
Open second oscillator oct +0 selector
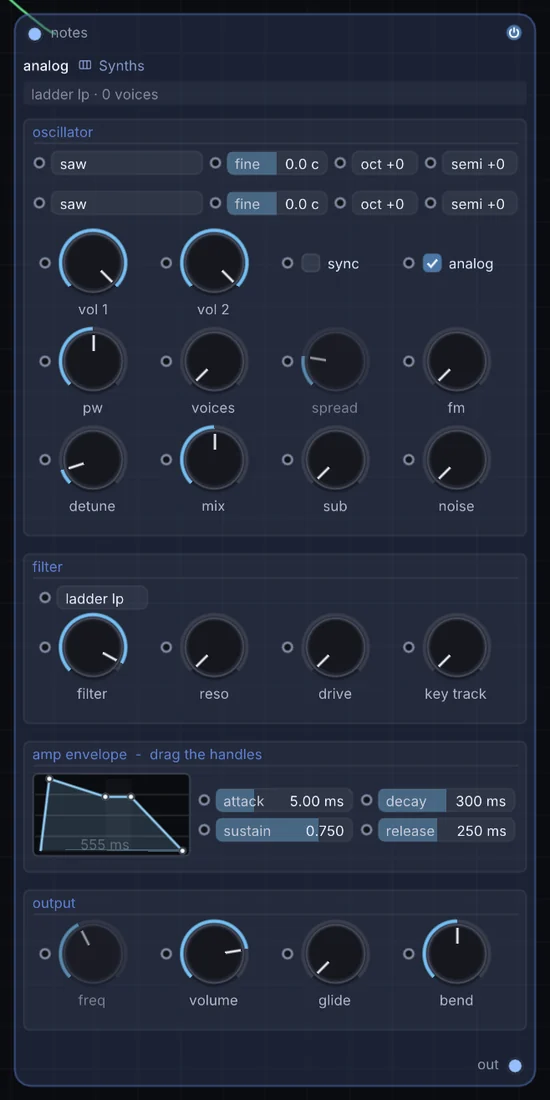(385, 203)
